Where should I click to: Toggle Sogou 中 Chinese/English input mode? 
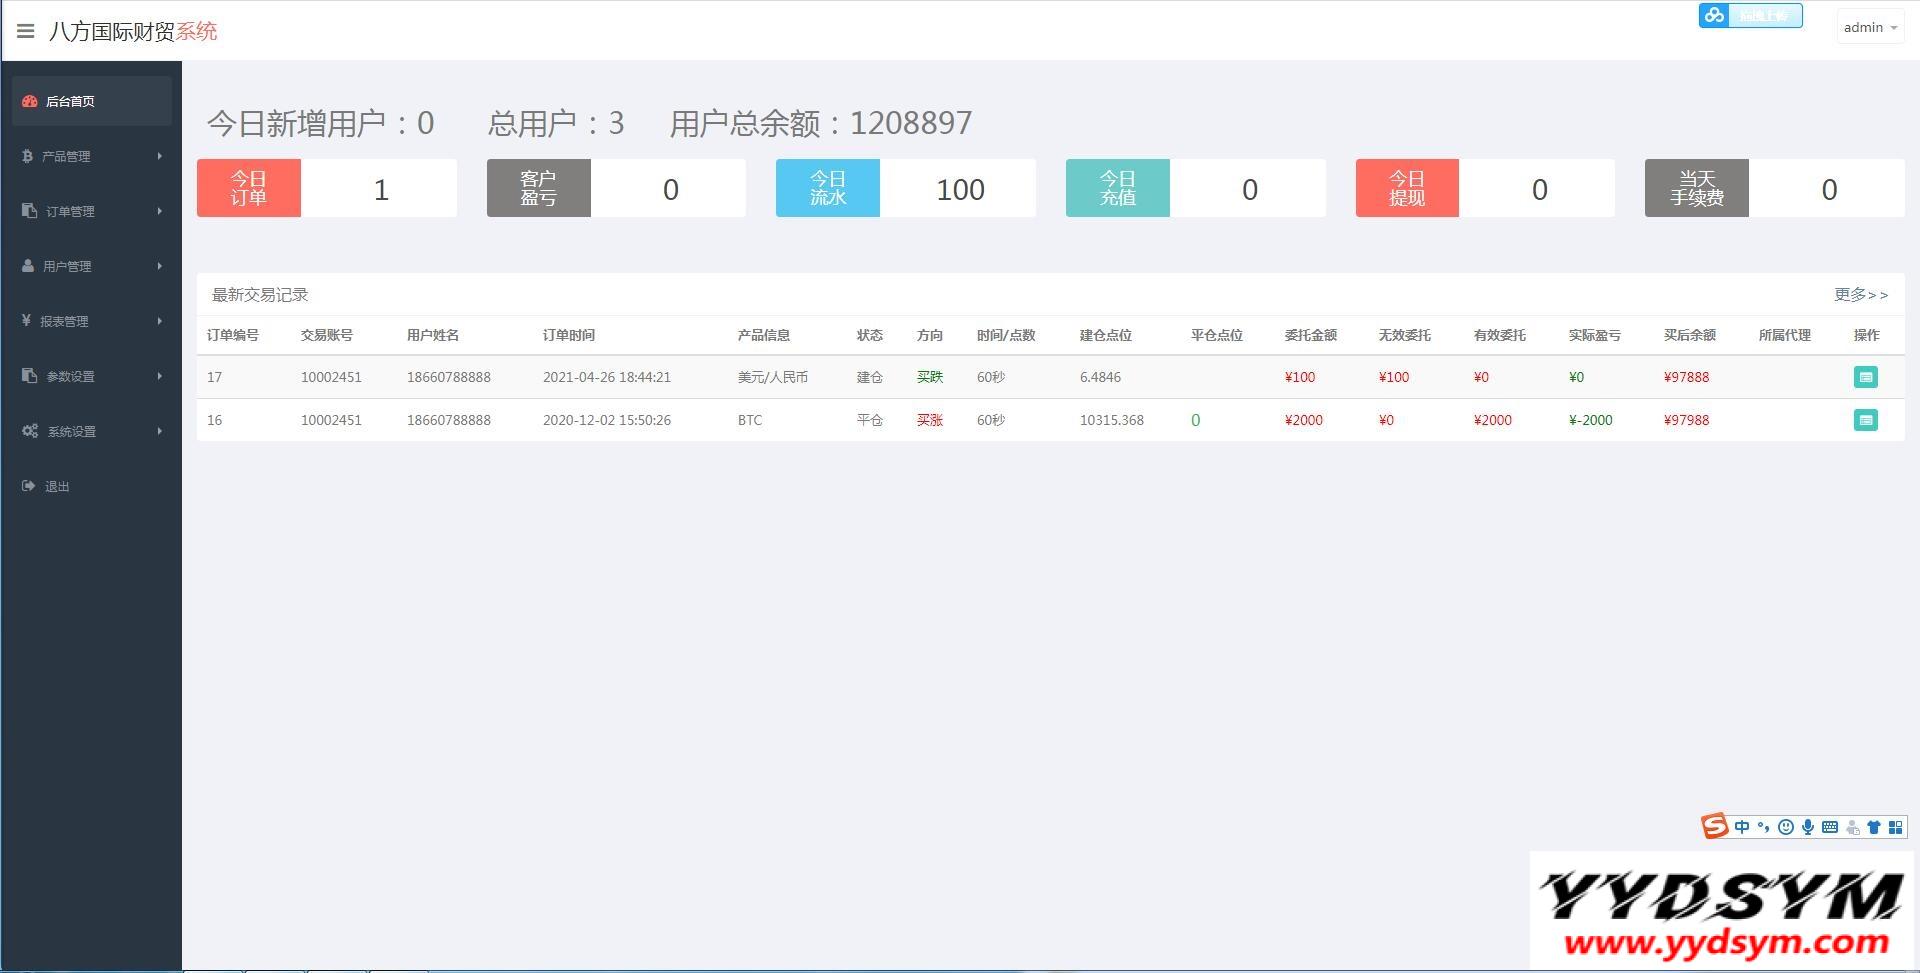pos(1742,827)
